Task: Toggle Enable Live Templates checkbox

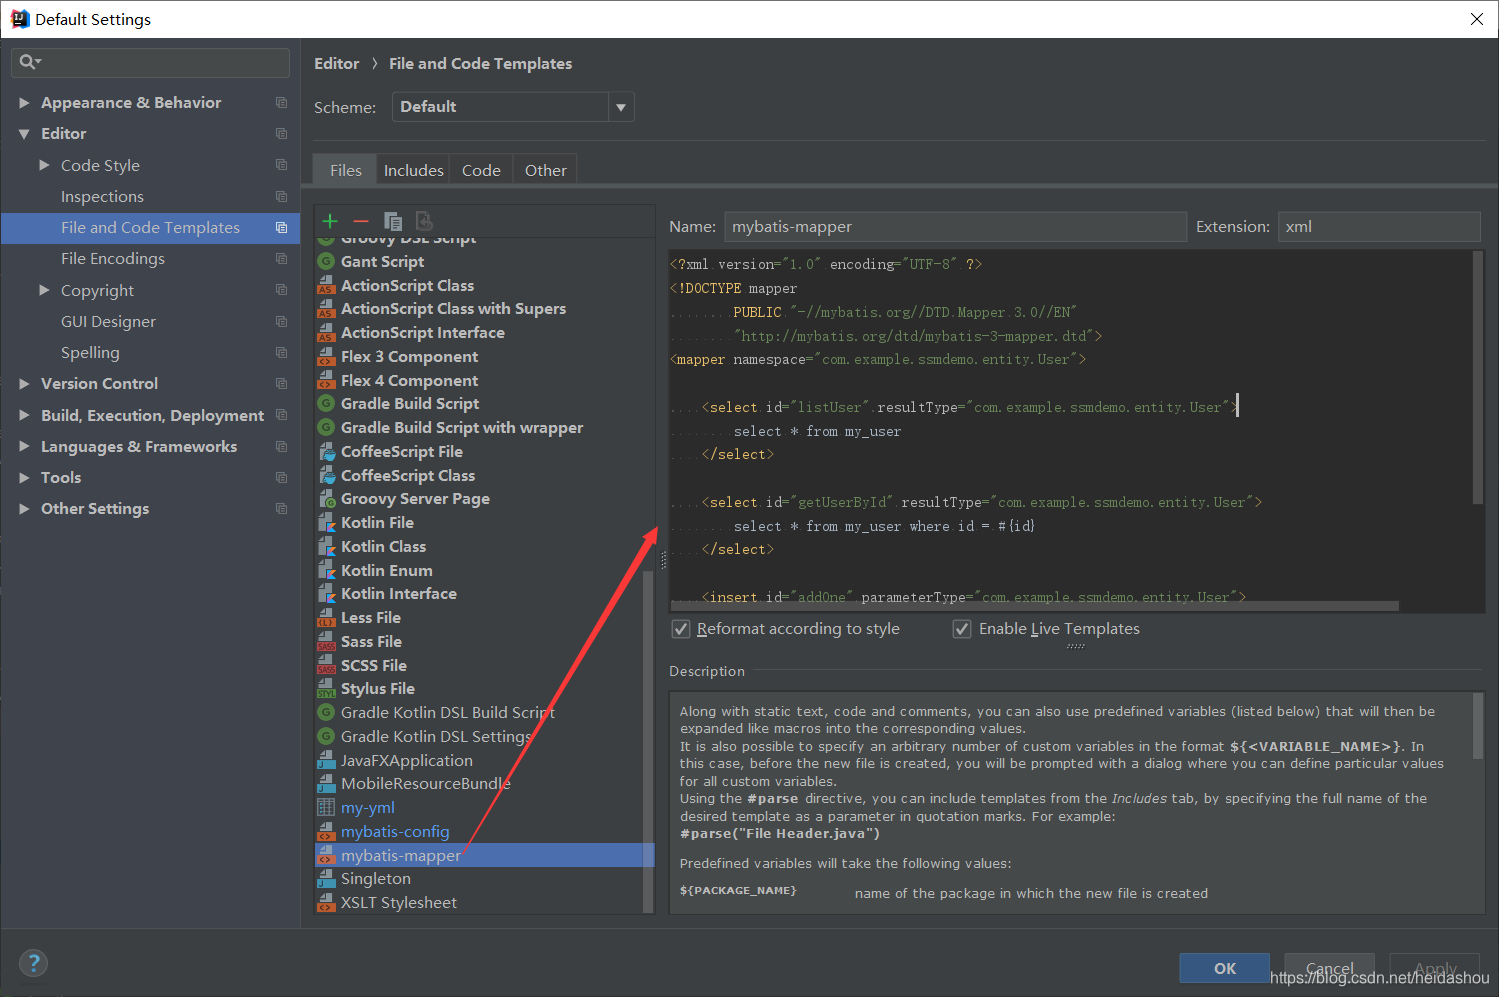Action: [x=962, y=629]
